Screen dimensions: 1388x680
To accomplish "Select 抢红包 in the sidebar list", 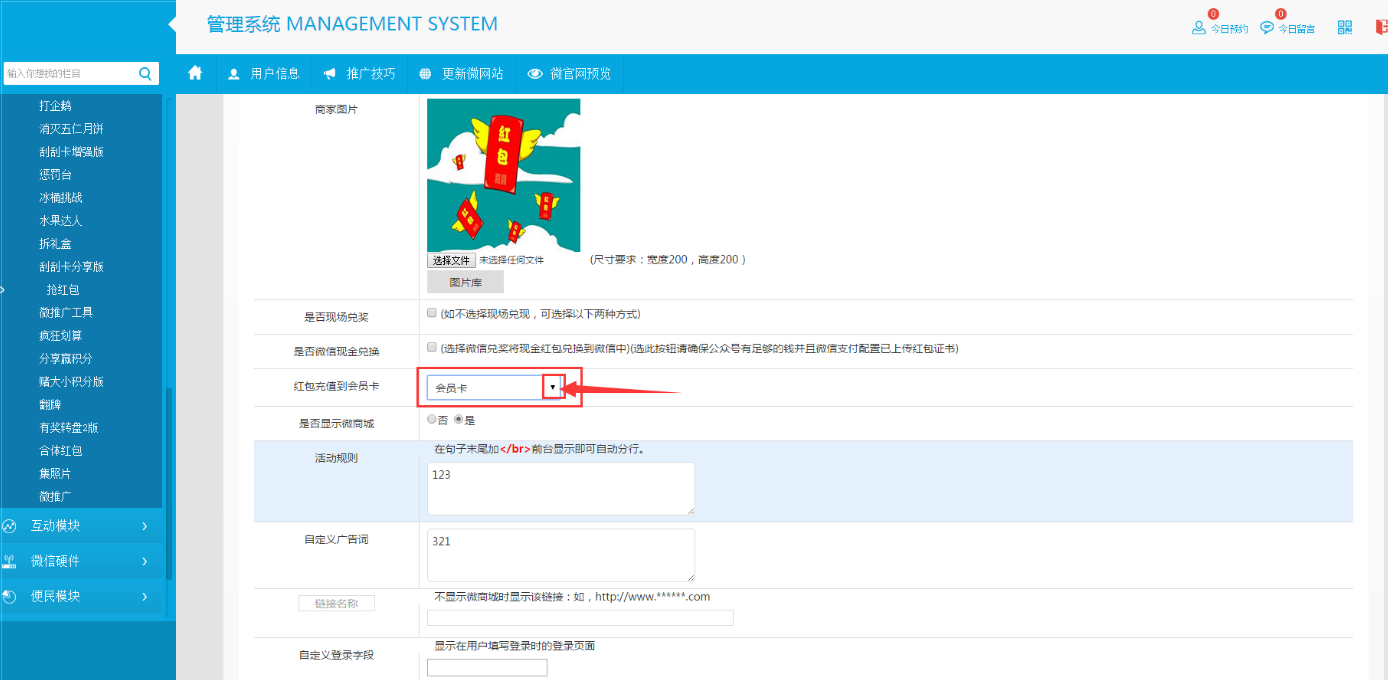I will (62, 290).
